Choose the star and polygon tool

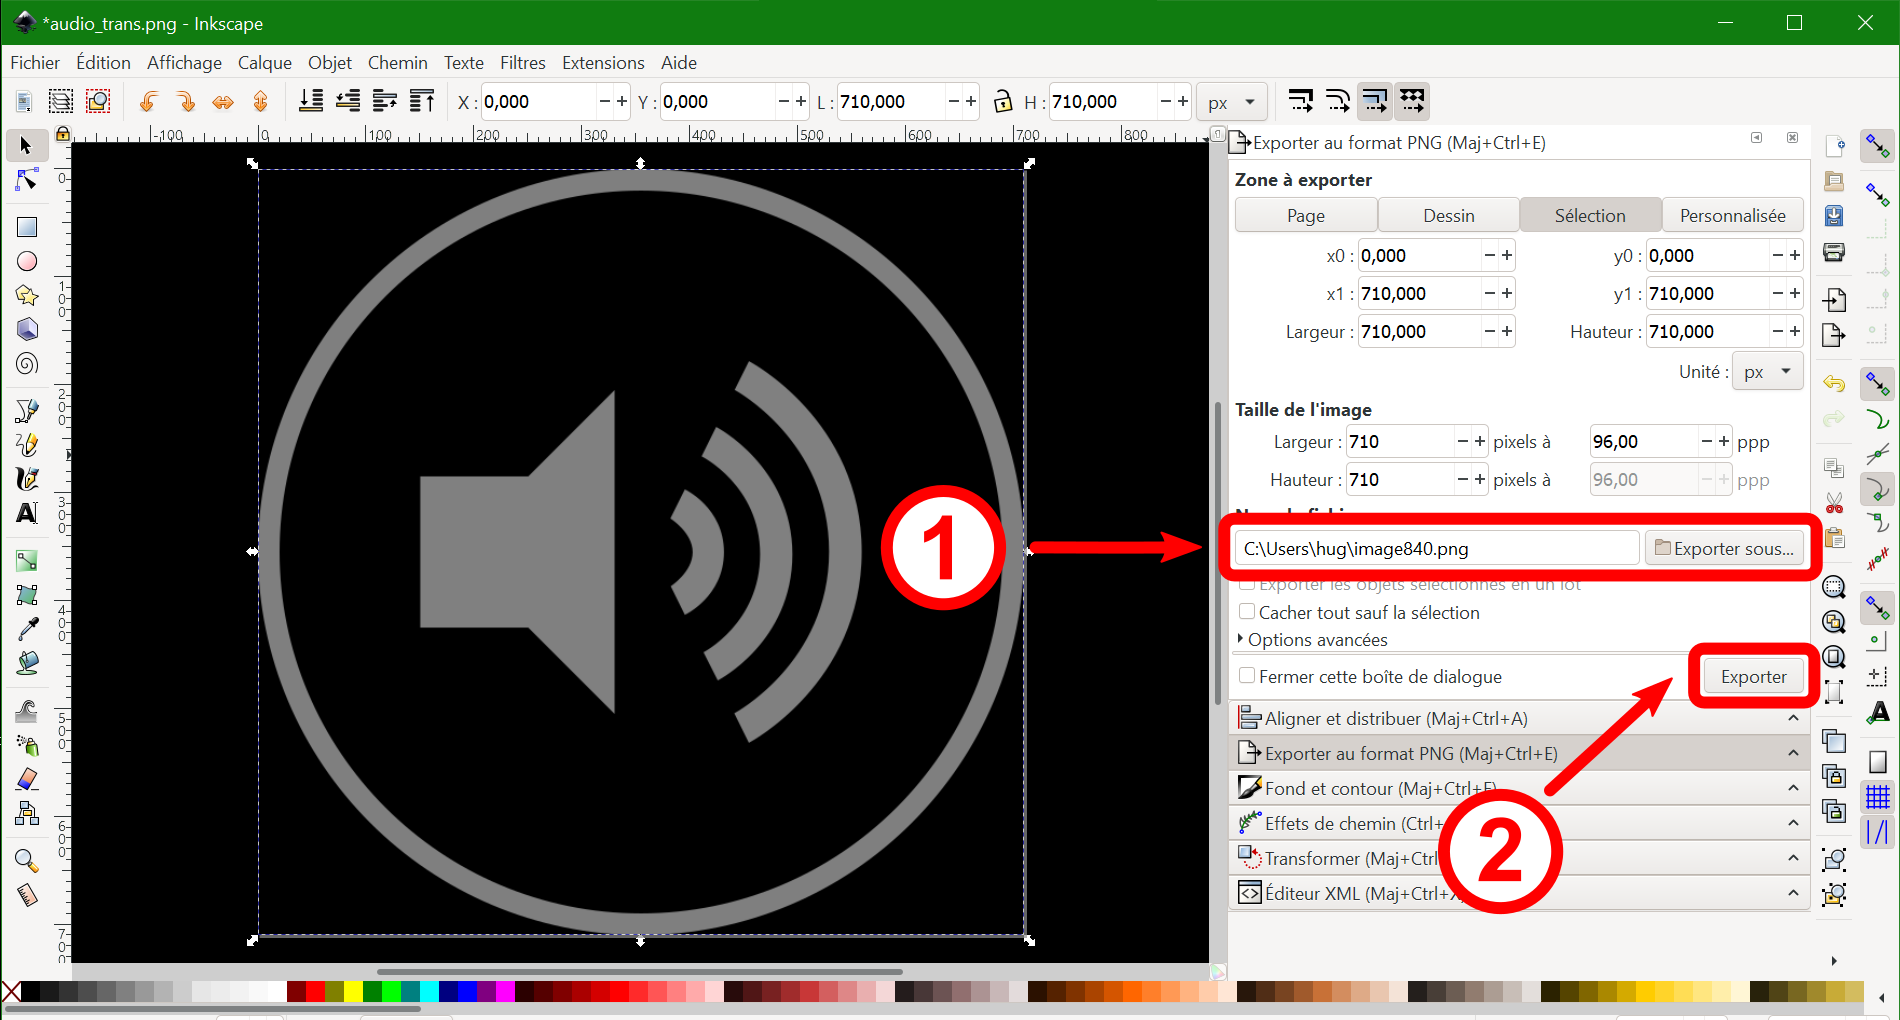click(27, 295)
